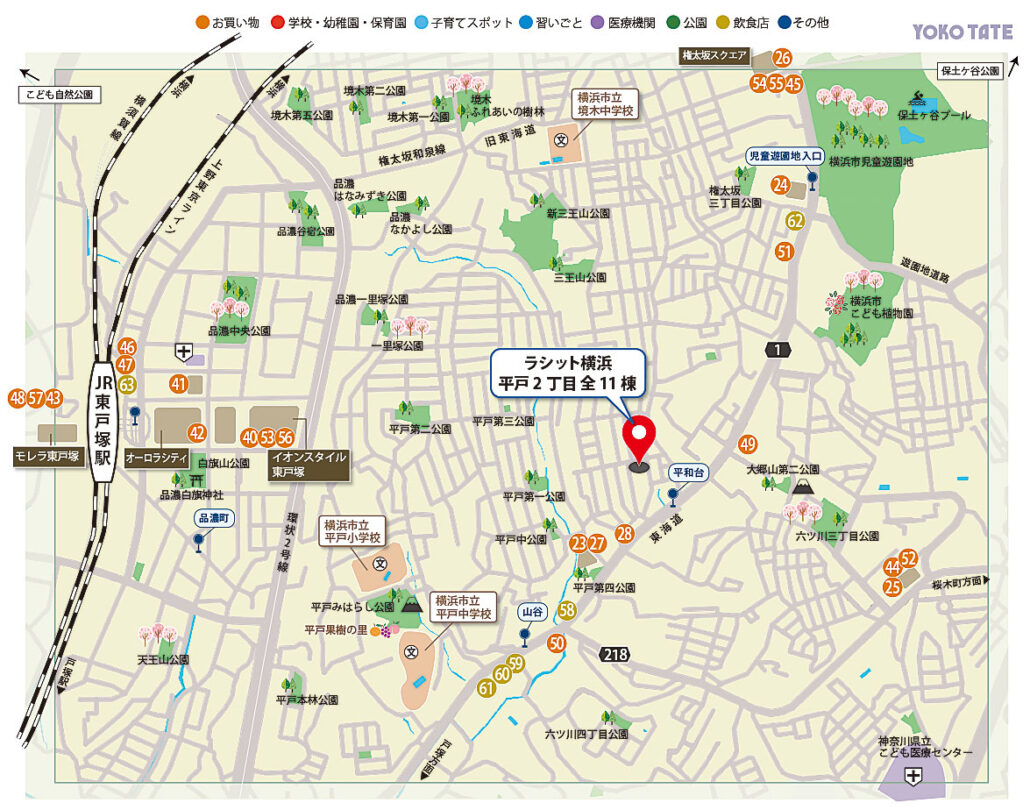1030x810 pixels.
Task: Click the お買い物 orange legend dot
Action: [202, 22]
